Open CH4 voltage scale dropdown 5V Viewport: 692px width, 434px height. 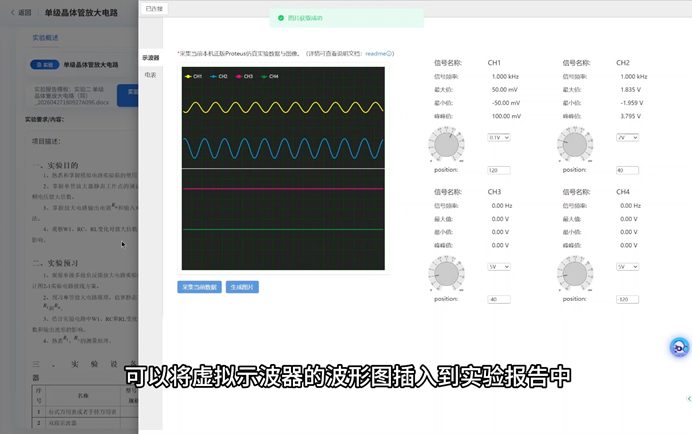627,267
